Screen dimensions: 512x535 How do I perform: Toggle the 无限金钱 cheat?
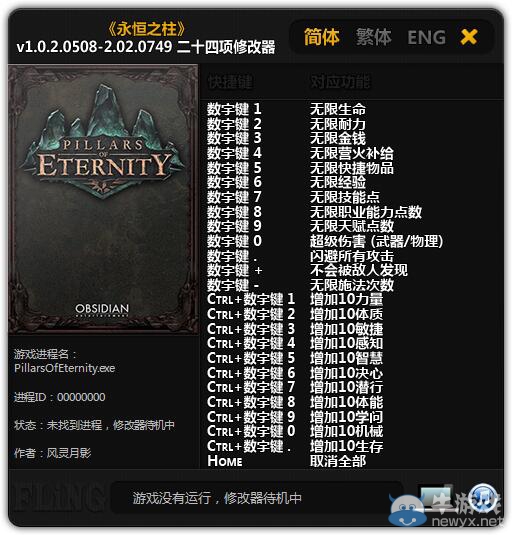click(338, 138)
